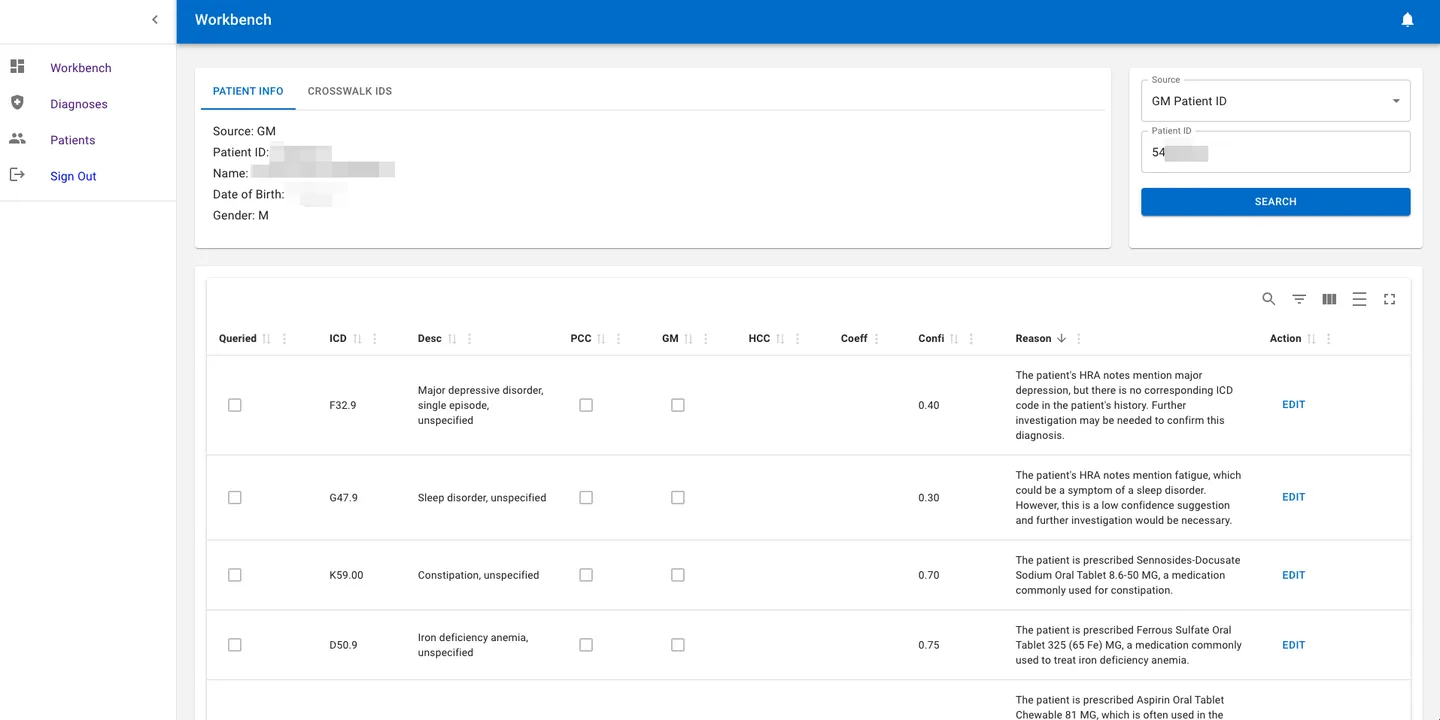Check the PCC checkbox for G47.9 row
1440x720 pixels.
[585, 497]
